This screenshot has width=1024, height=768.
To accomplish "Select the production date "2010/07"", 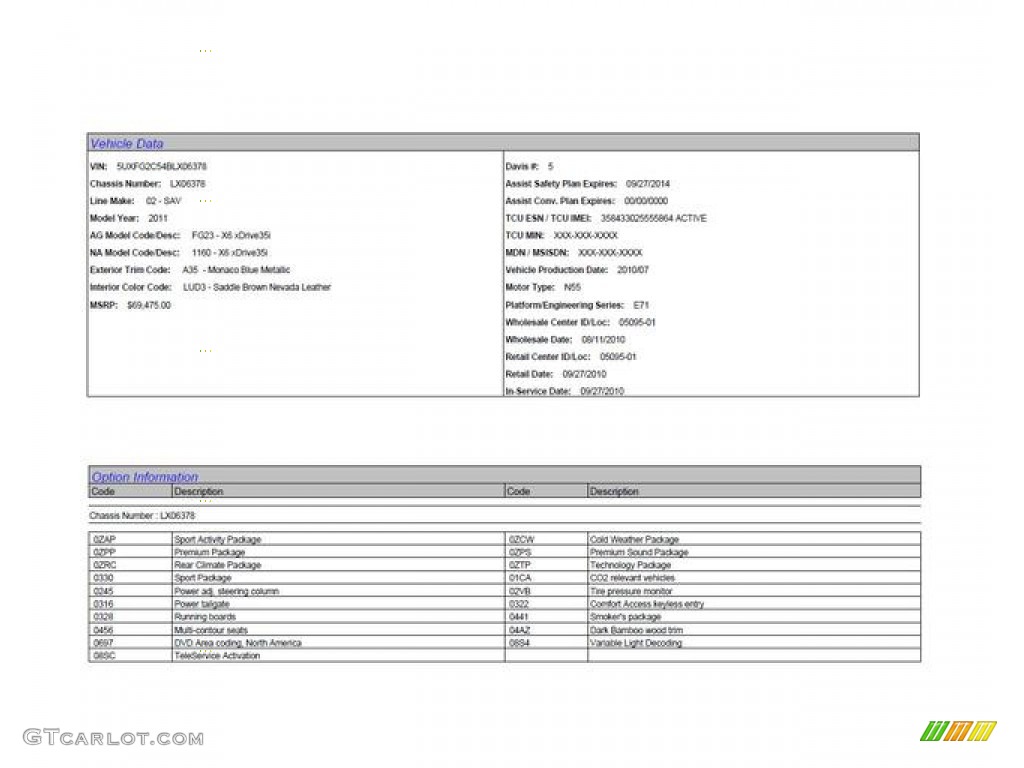I will (633, 270).
